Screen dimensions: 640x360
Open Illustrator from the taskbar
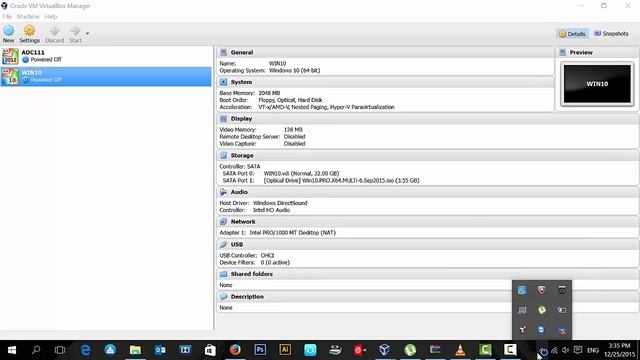(x=285, y=350)
